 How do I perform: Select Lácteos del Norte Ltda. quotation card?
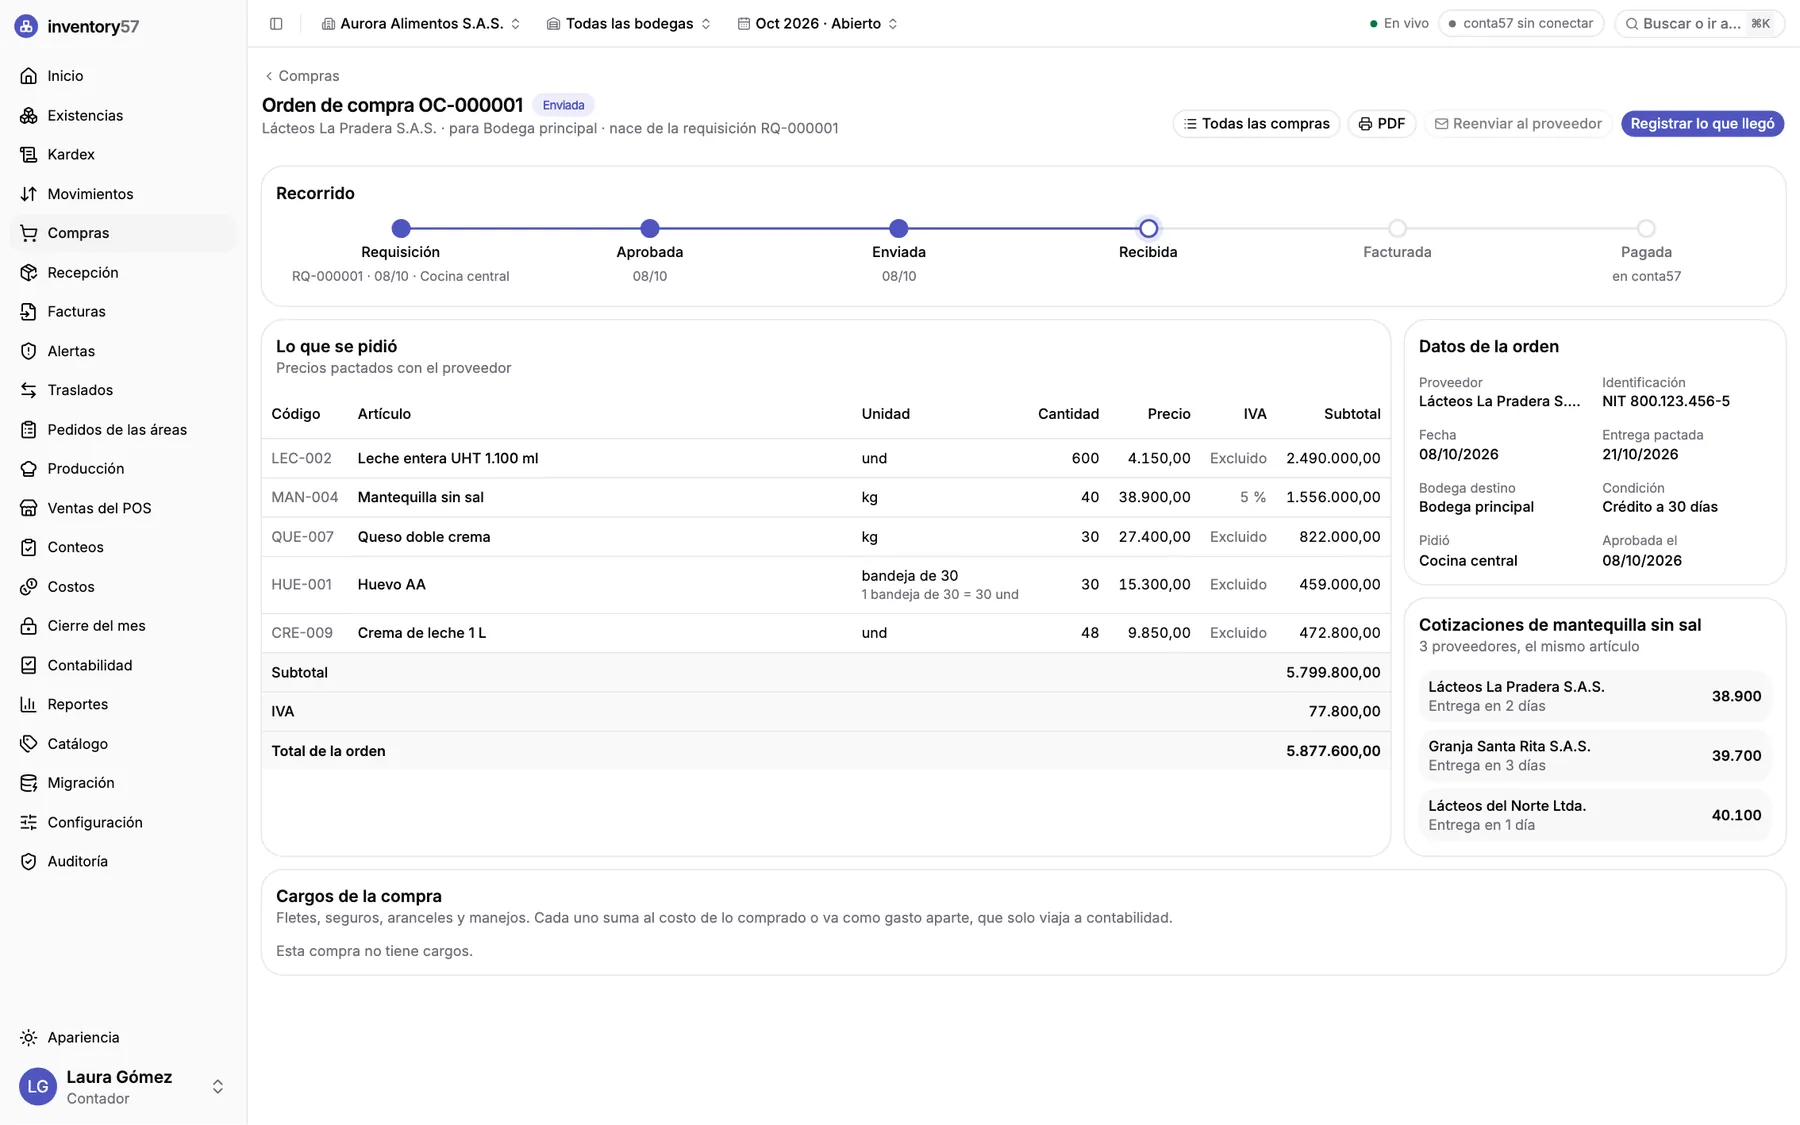(x=1594, y=815)
